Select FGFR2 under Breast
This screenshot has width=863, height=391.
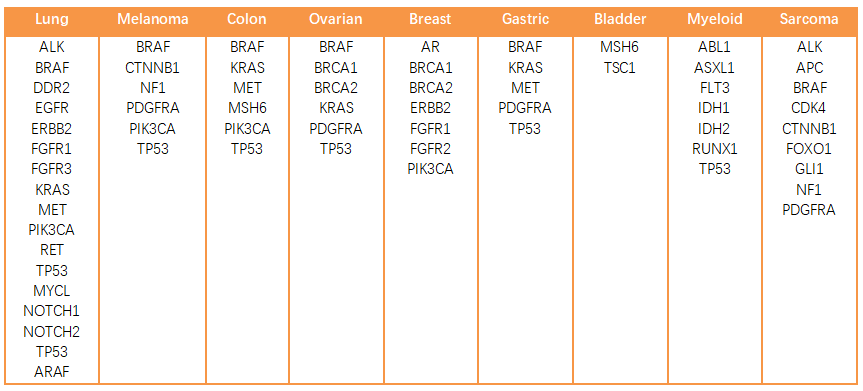point(430,149)
